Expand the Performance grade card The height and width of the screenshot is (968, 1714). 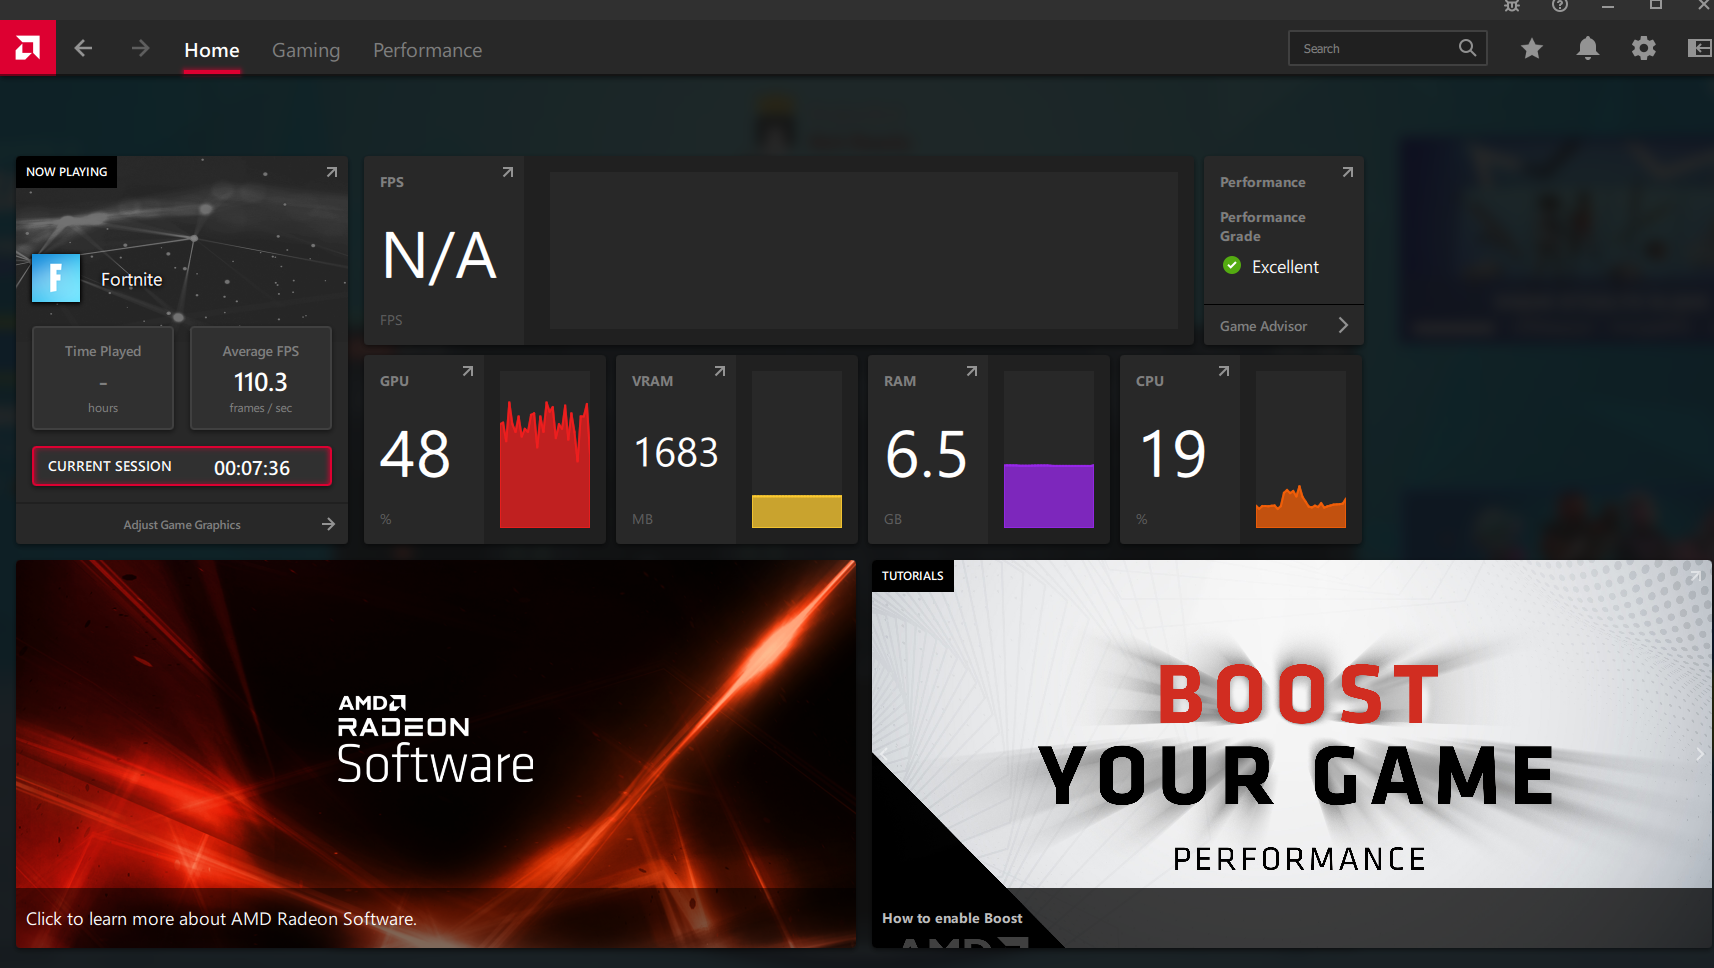[x=1348, y=172]
